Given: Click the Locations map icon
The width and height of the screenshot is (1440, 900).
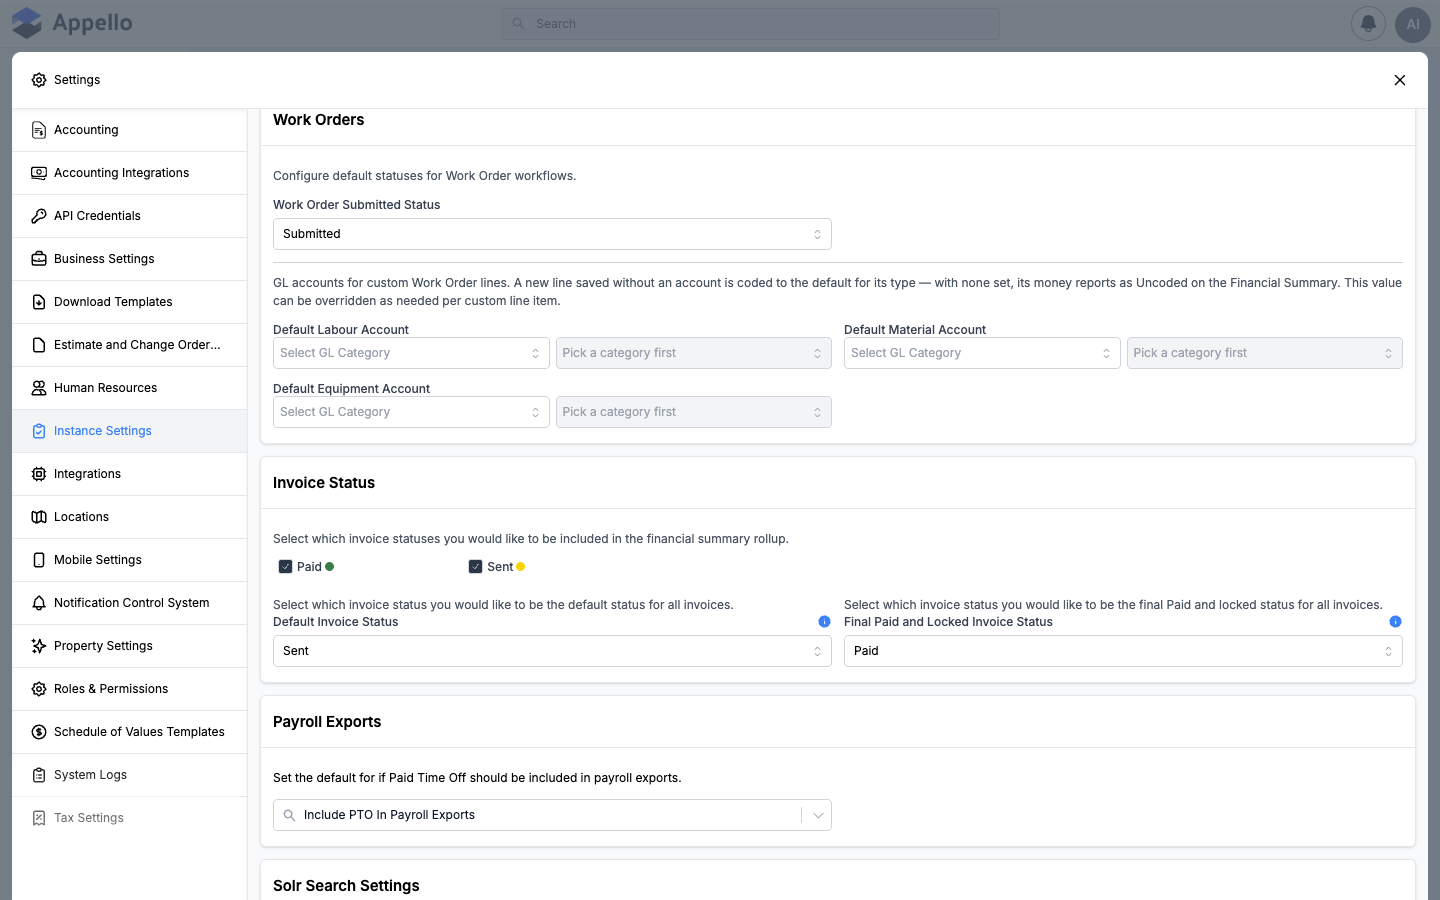Looking at the screenshot, I should pyautogui.click(x=39, y=517).
